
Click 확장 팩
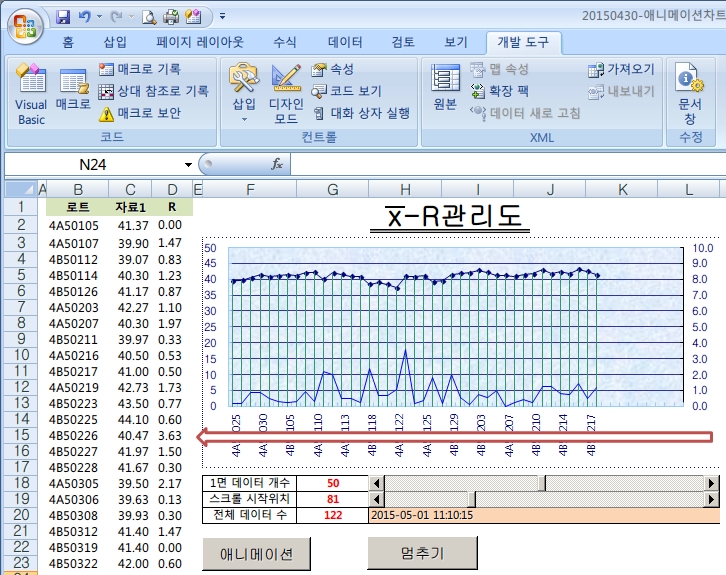point(500,91)
